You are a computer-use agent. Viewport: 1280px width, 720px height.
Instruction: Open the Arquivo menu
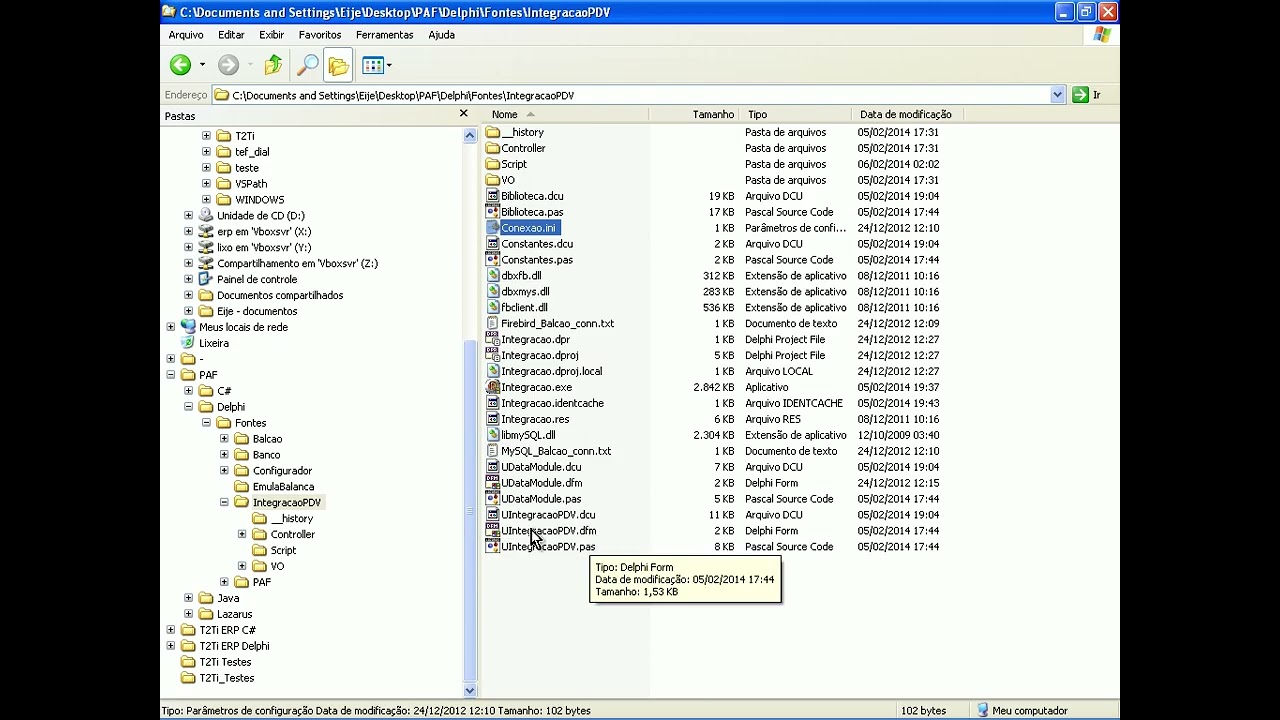tap(186, 35)
